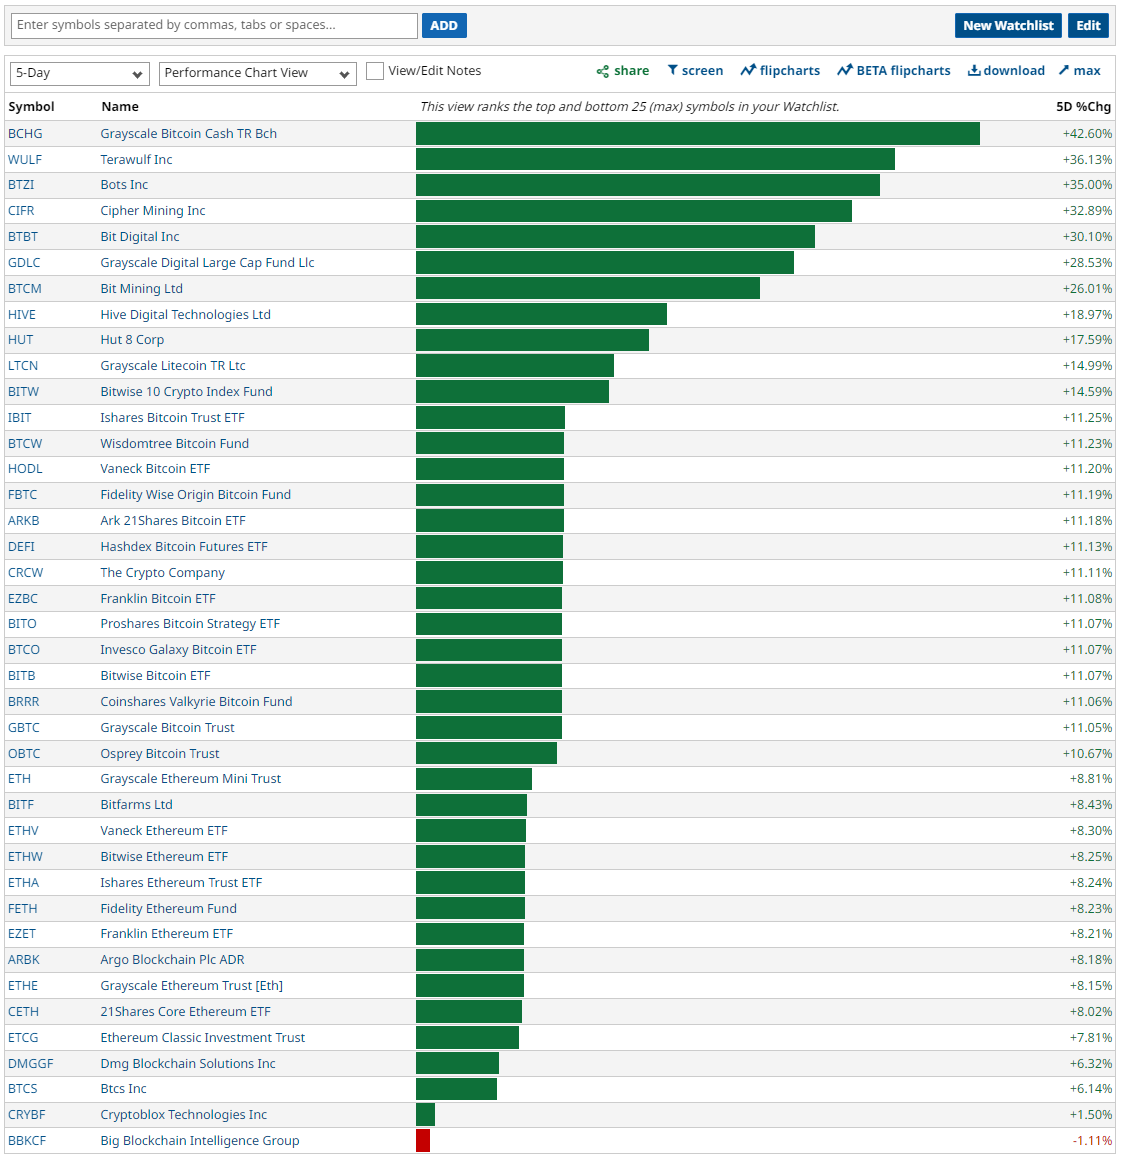Toggle the View/Edit Notes checkbox
This screenshot has height=1155, width=1121.
[x=375, y=71]
